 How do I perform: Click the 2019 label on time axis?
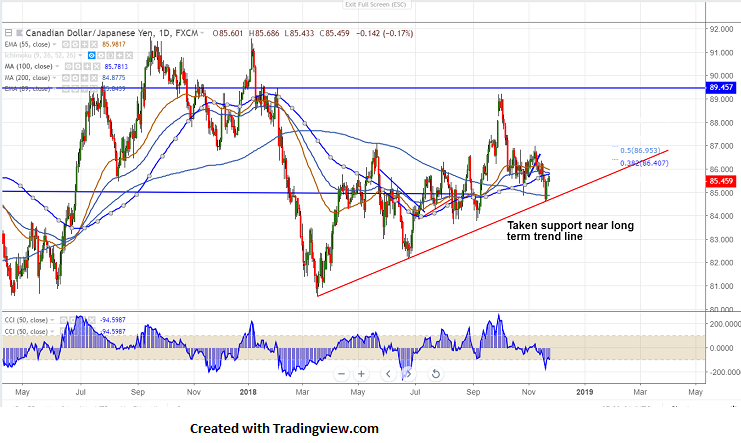tap(585, 392)
